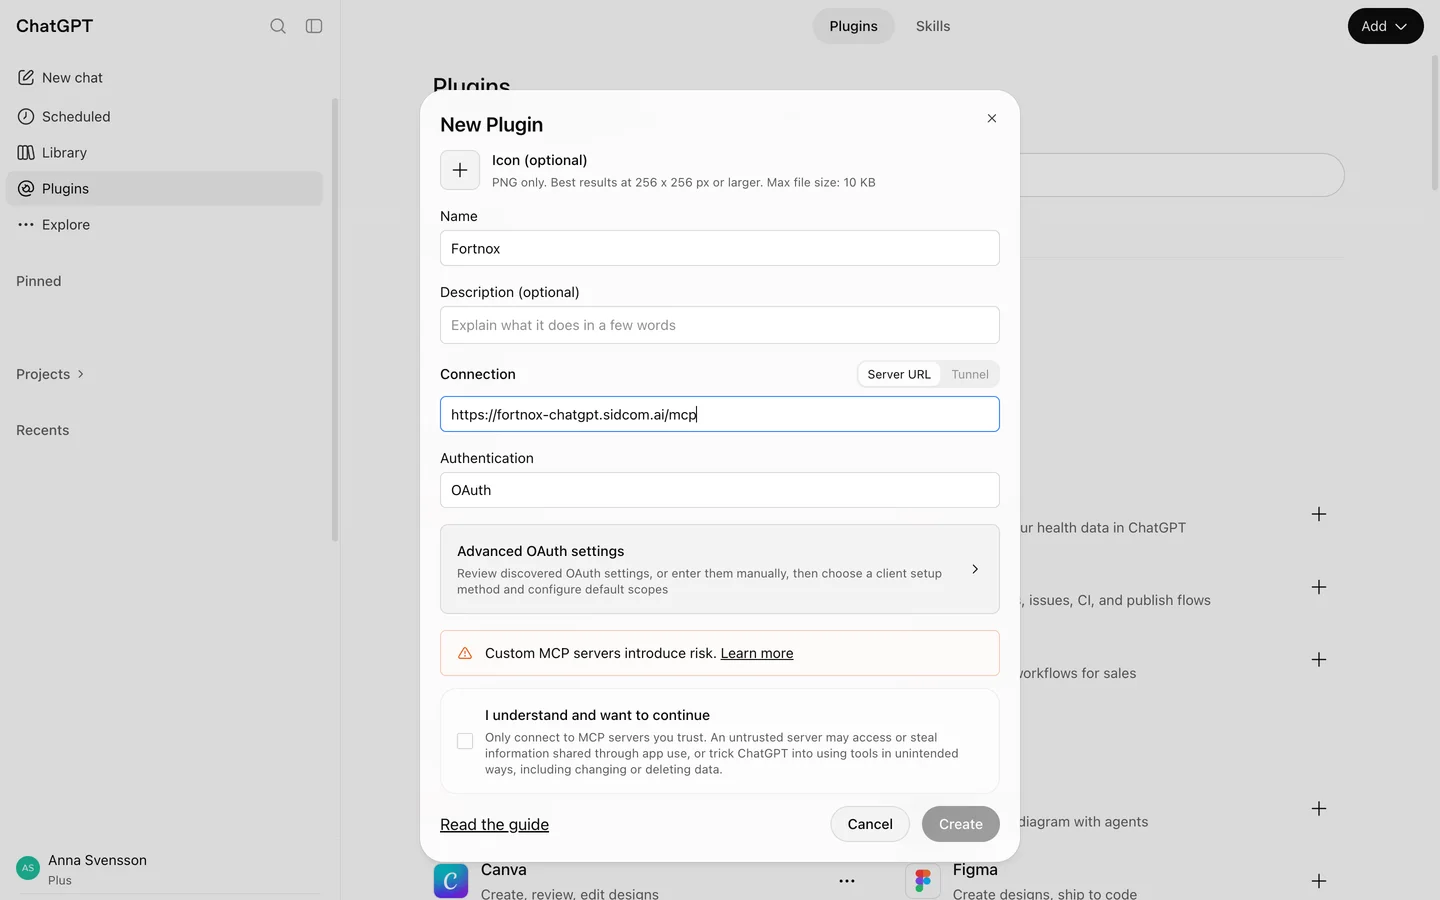Click the warning triangle icon

465,653
